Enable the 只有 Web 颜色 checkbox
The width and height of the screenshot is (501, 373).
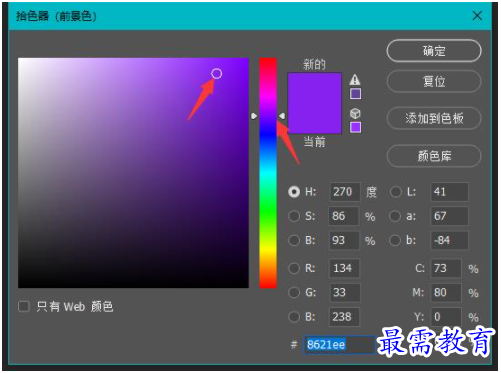click(24, 306)
